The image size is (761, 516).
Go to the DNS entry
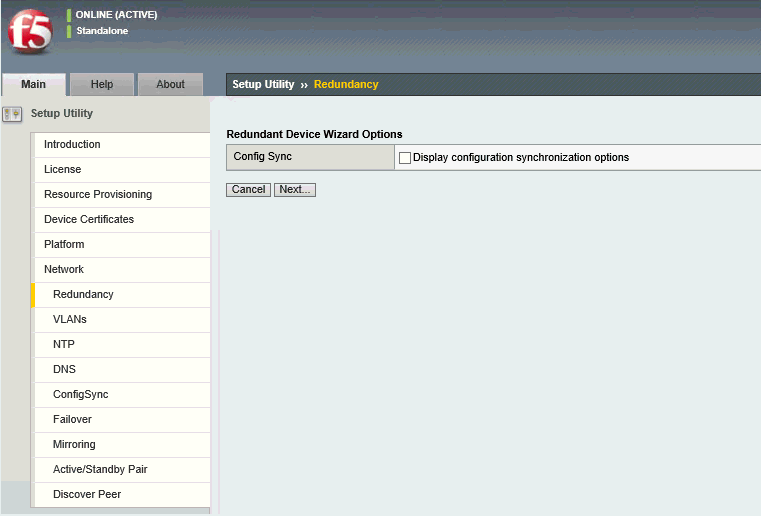tap(64, 370)
